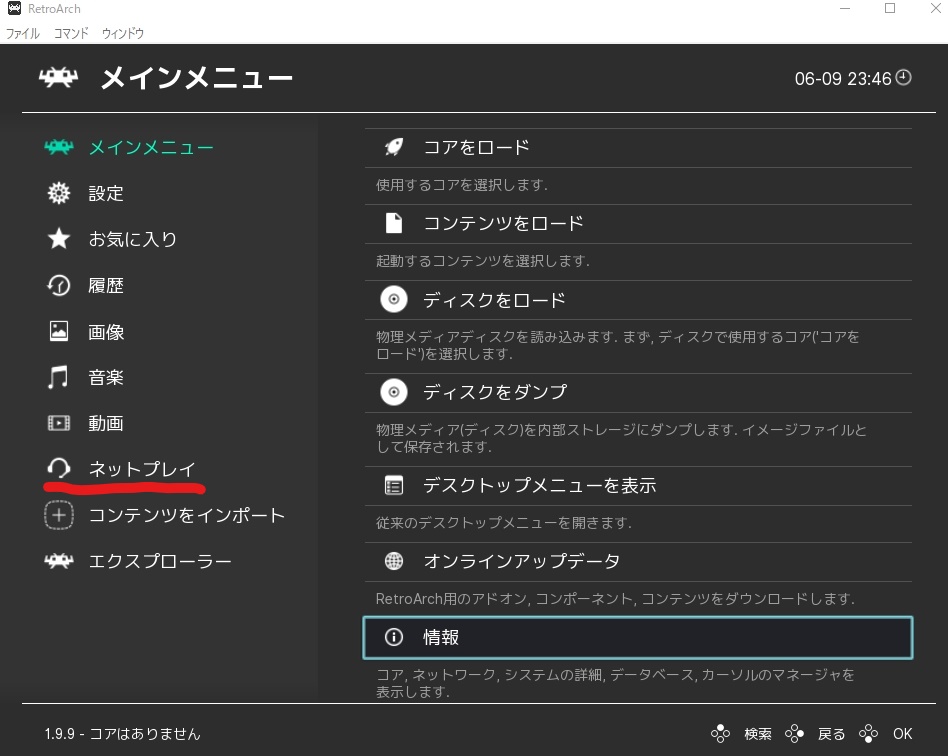The image size is (948, 756).
Task: Click the file icon for コンテンツをロード
Action: [394, 223]
